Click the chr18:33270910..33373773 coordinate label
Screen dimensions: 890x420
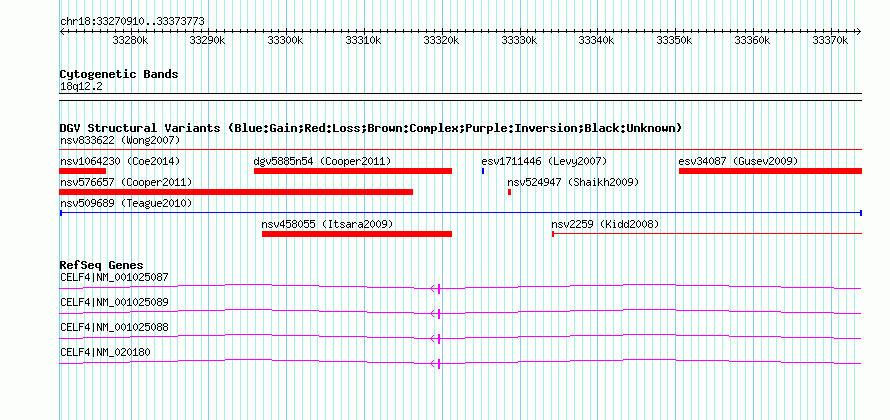pyautogui.click(x=132, y=22)
